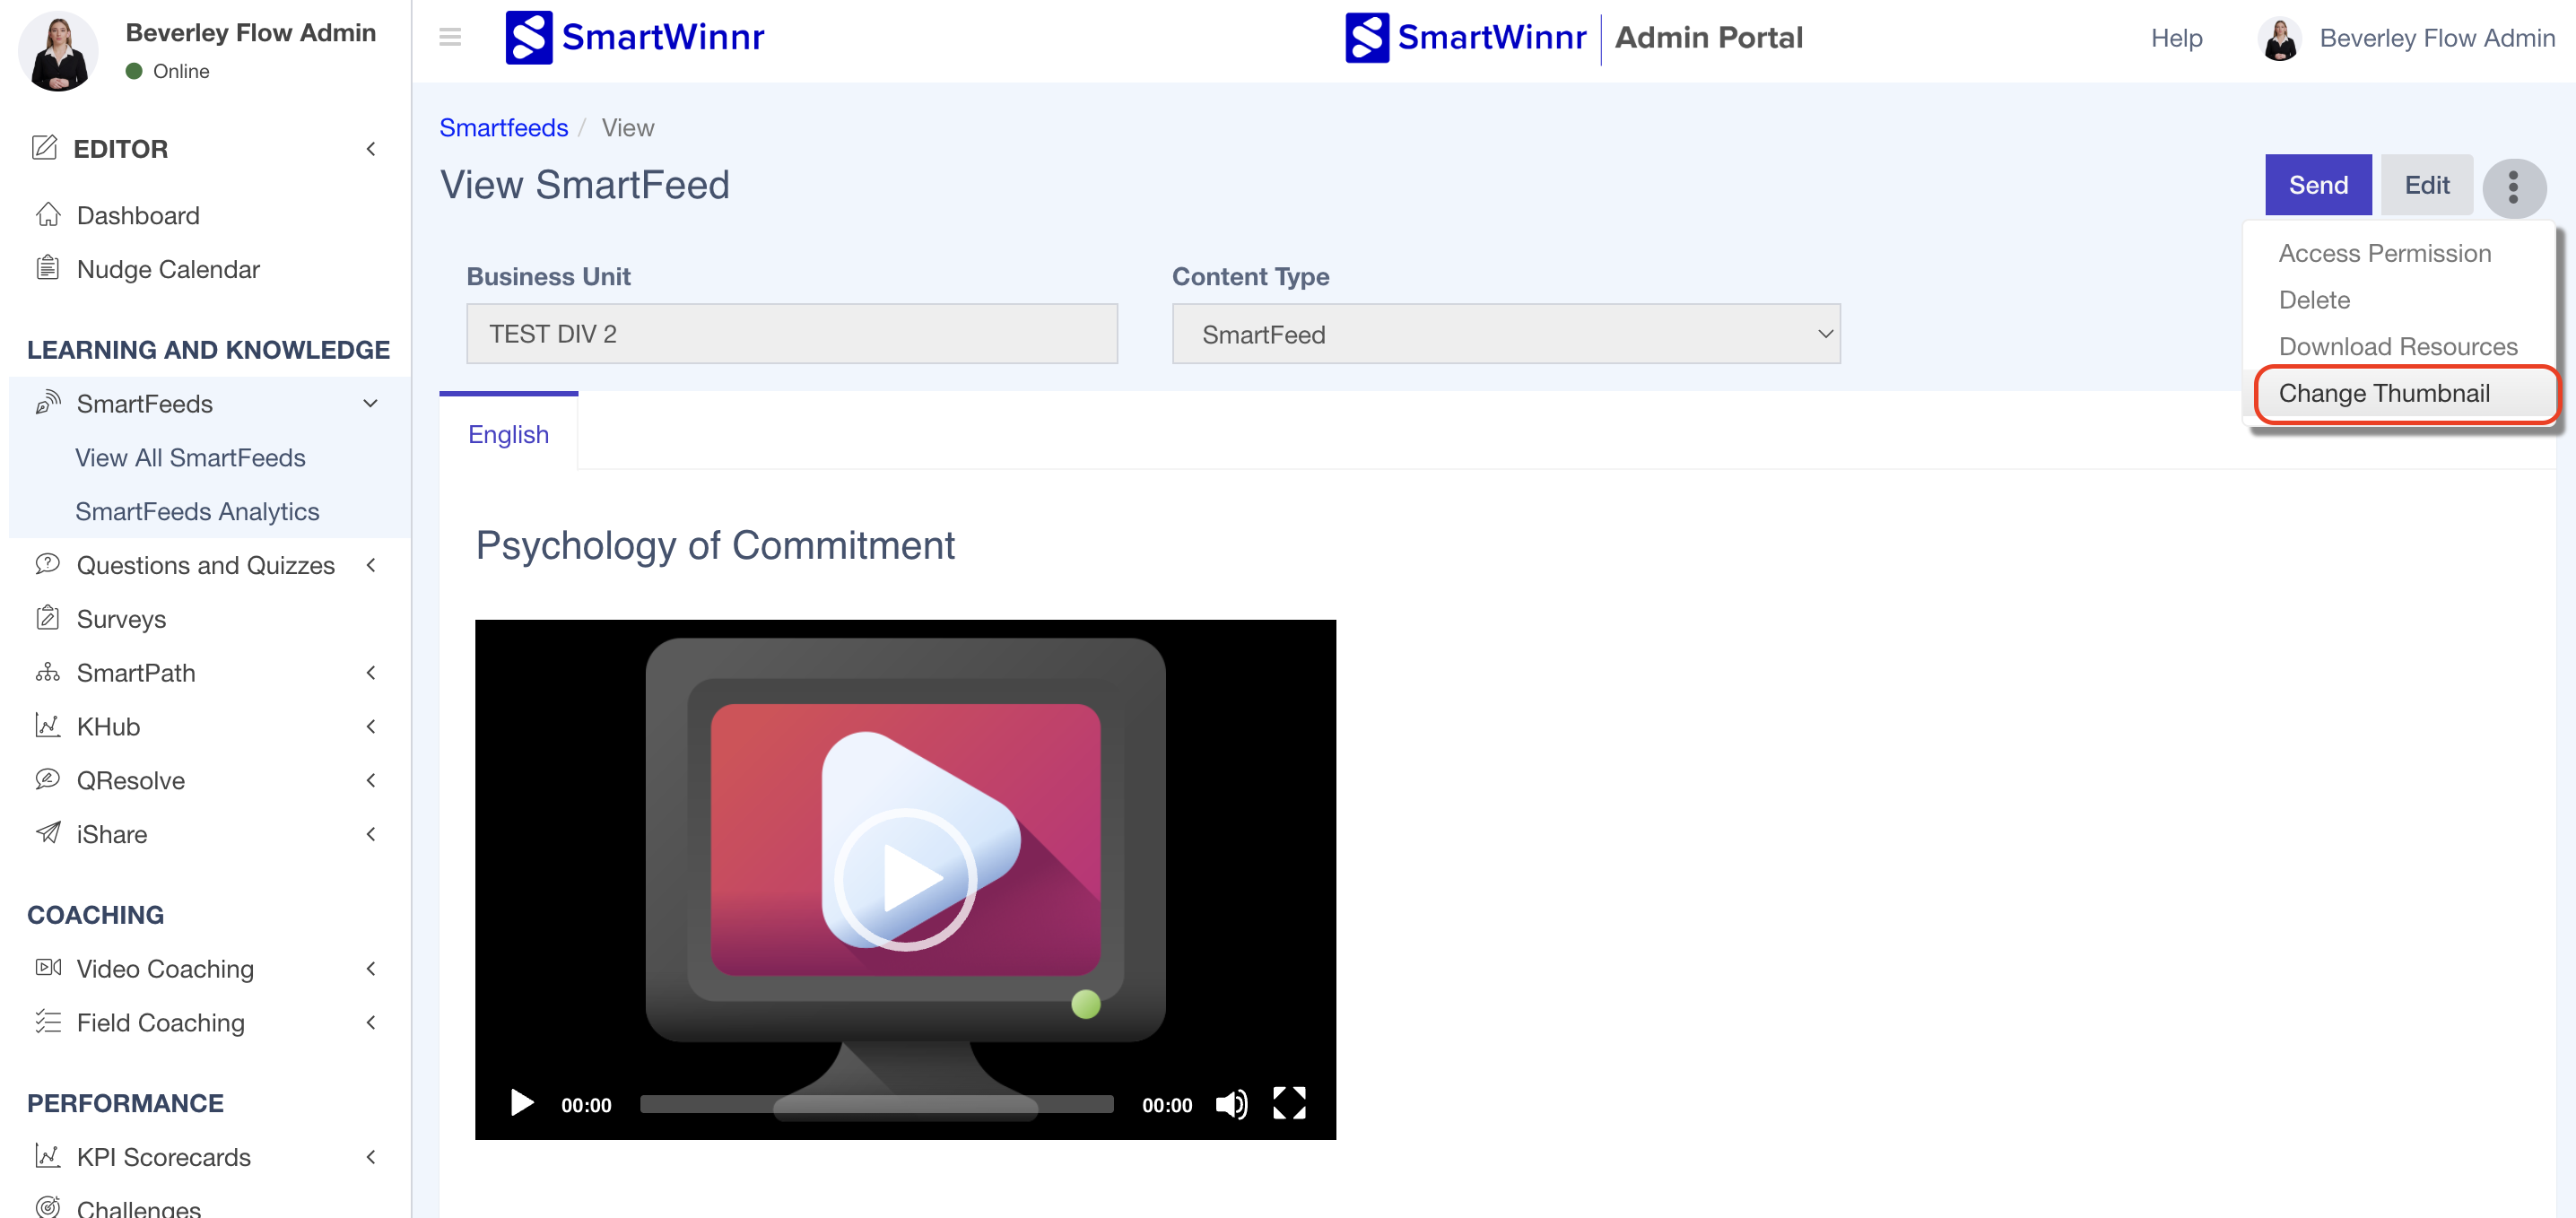Image resolution: width=2576 pixels, height=1218 pixels.
Task: Click the Send button
Action: point(2318,185)
